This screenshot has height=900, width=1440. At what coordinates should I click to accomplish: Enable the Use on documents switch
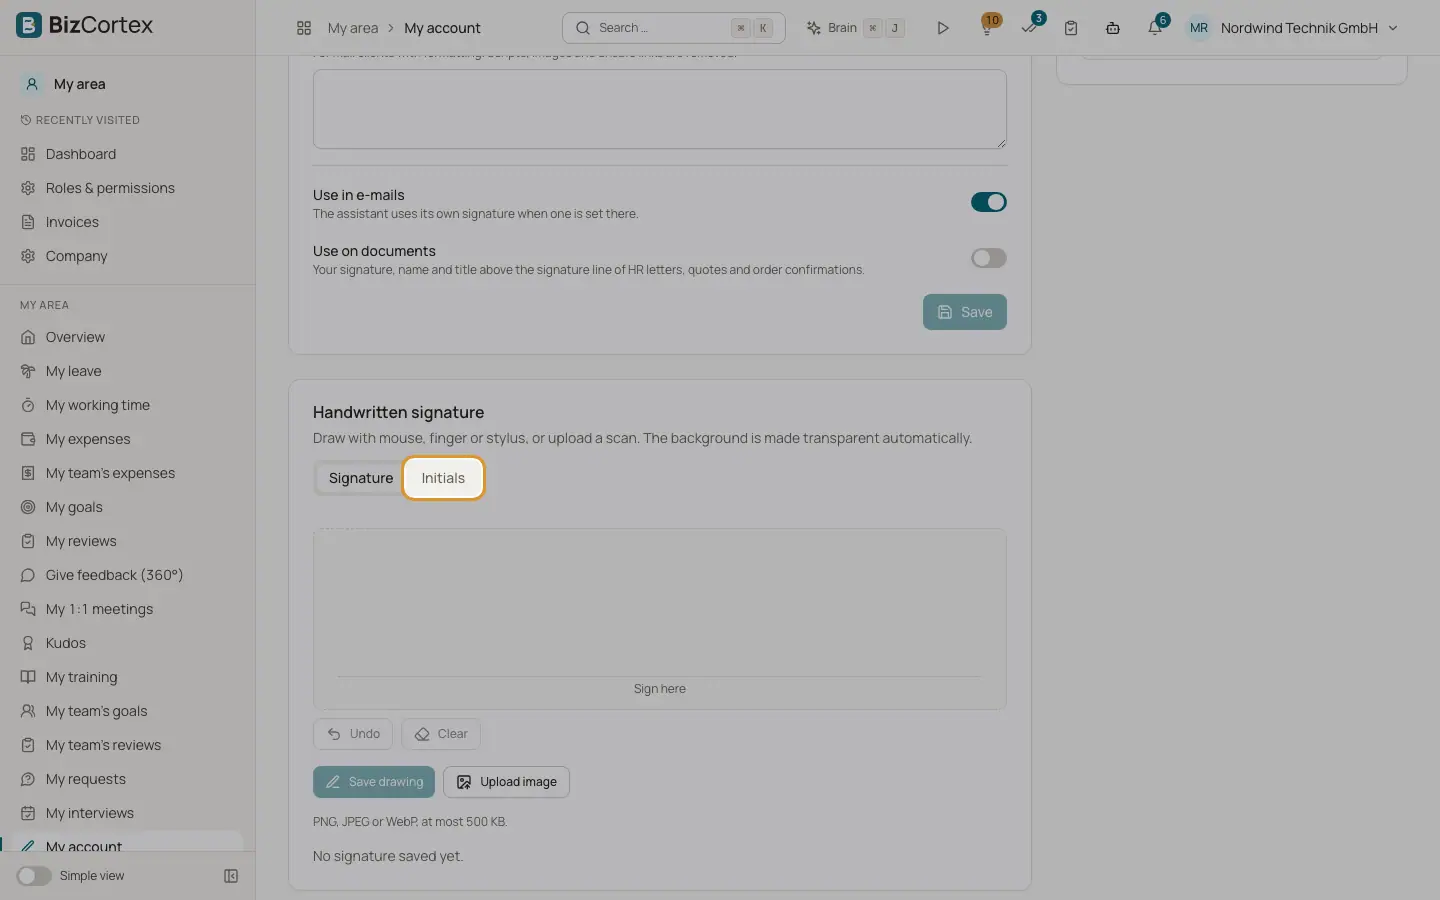(x=988, y=258)
